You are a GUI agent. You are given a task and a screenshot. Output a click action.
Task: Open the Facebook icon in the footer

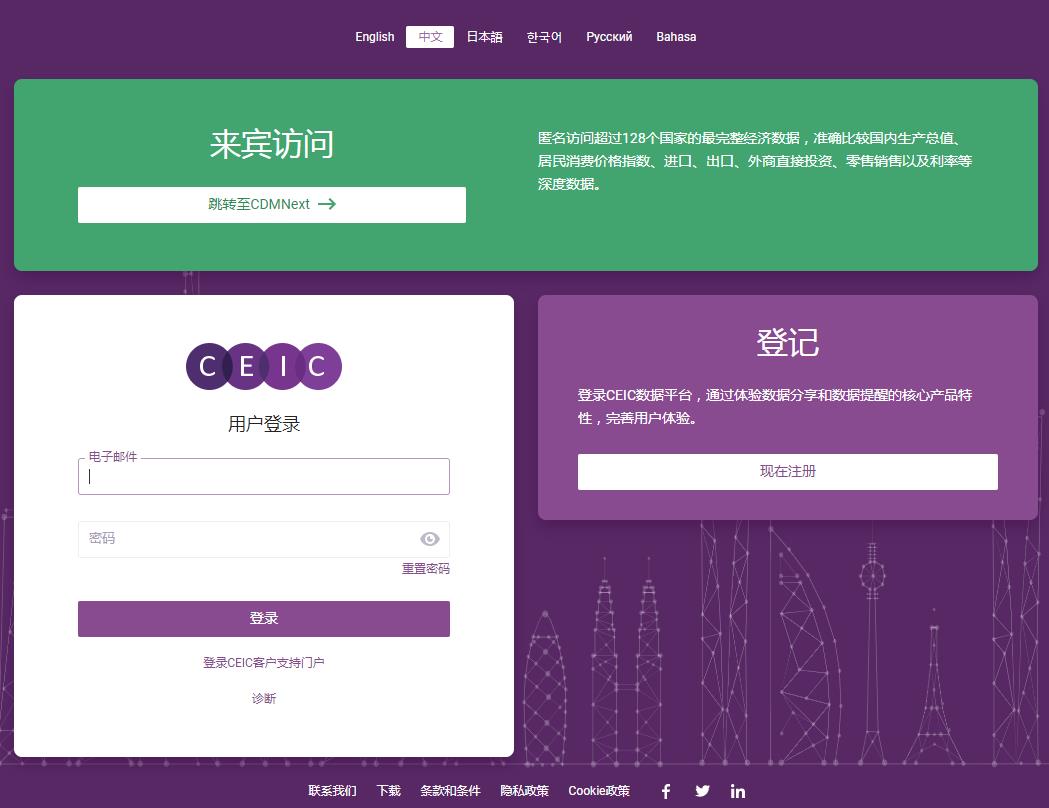(x=666, y=791)
